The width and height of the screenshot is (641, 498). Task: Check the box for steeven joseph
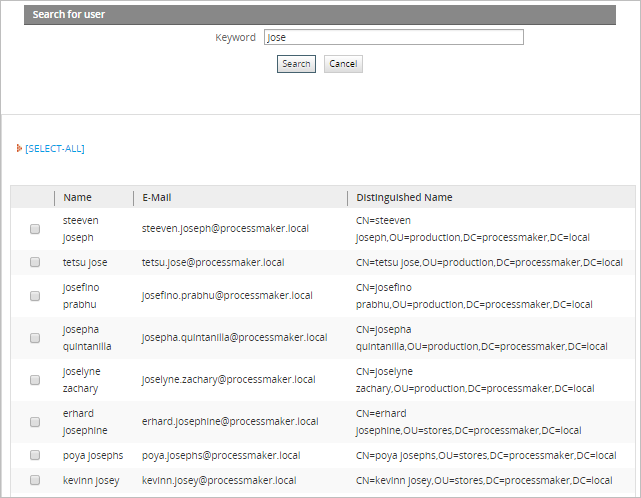coord(35,229)
